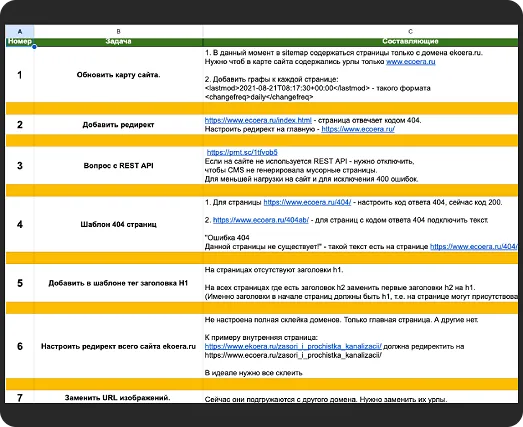
Task: Select column A header
Action: pos(20,31)
